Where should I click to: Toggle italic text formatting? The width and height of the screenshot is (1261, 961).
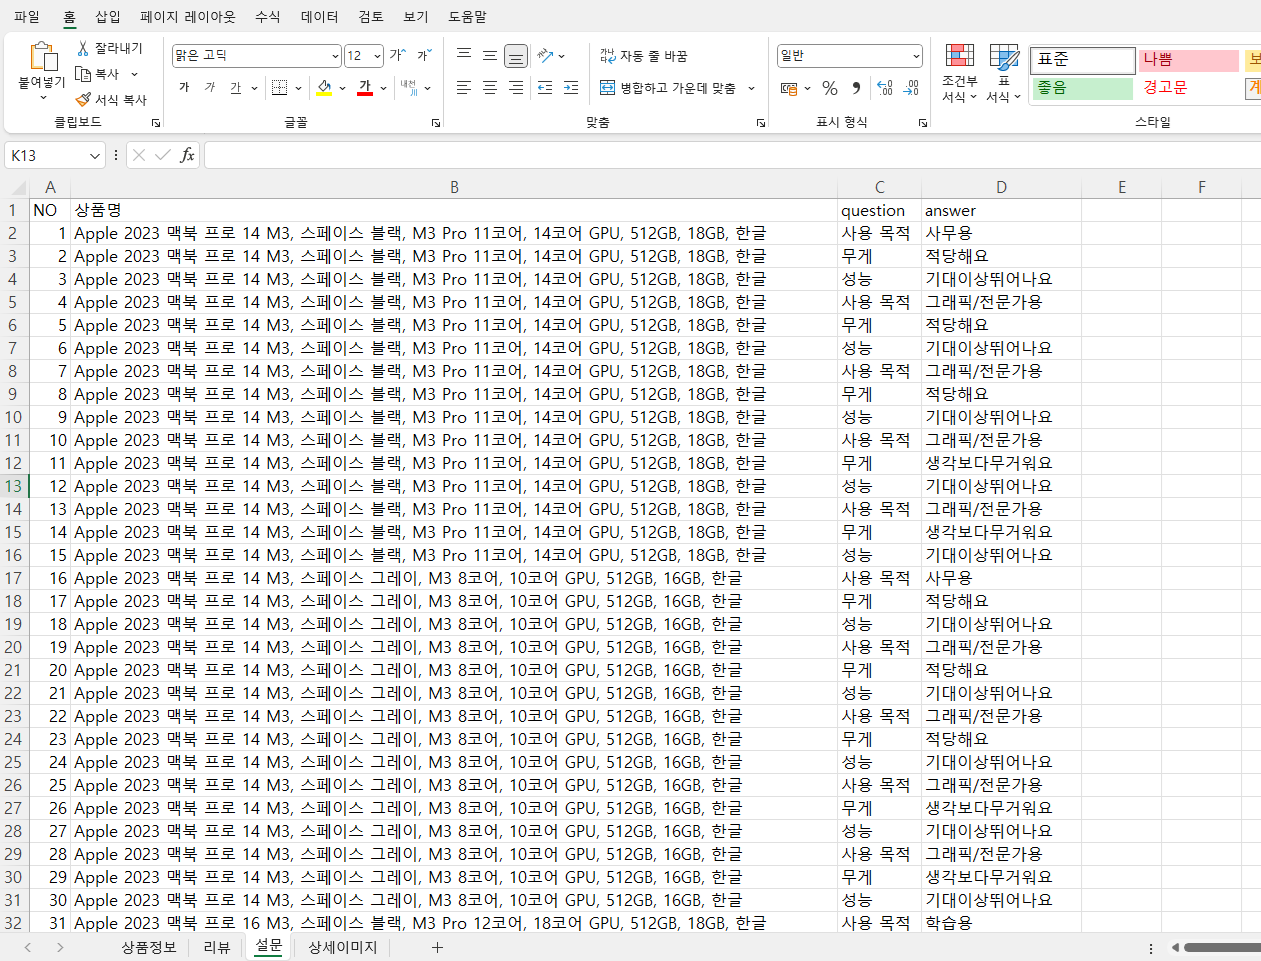tap(210, 88)
